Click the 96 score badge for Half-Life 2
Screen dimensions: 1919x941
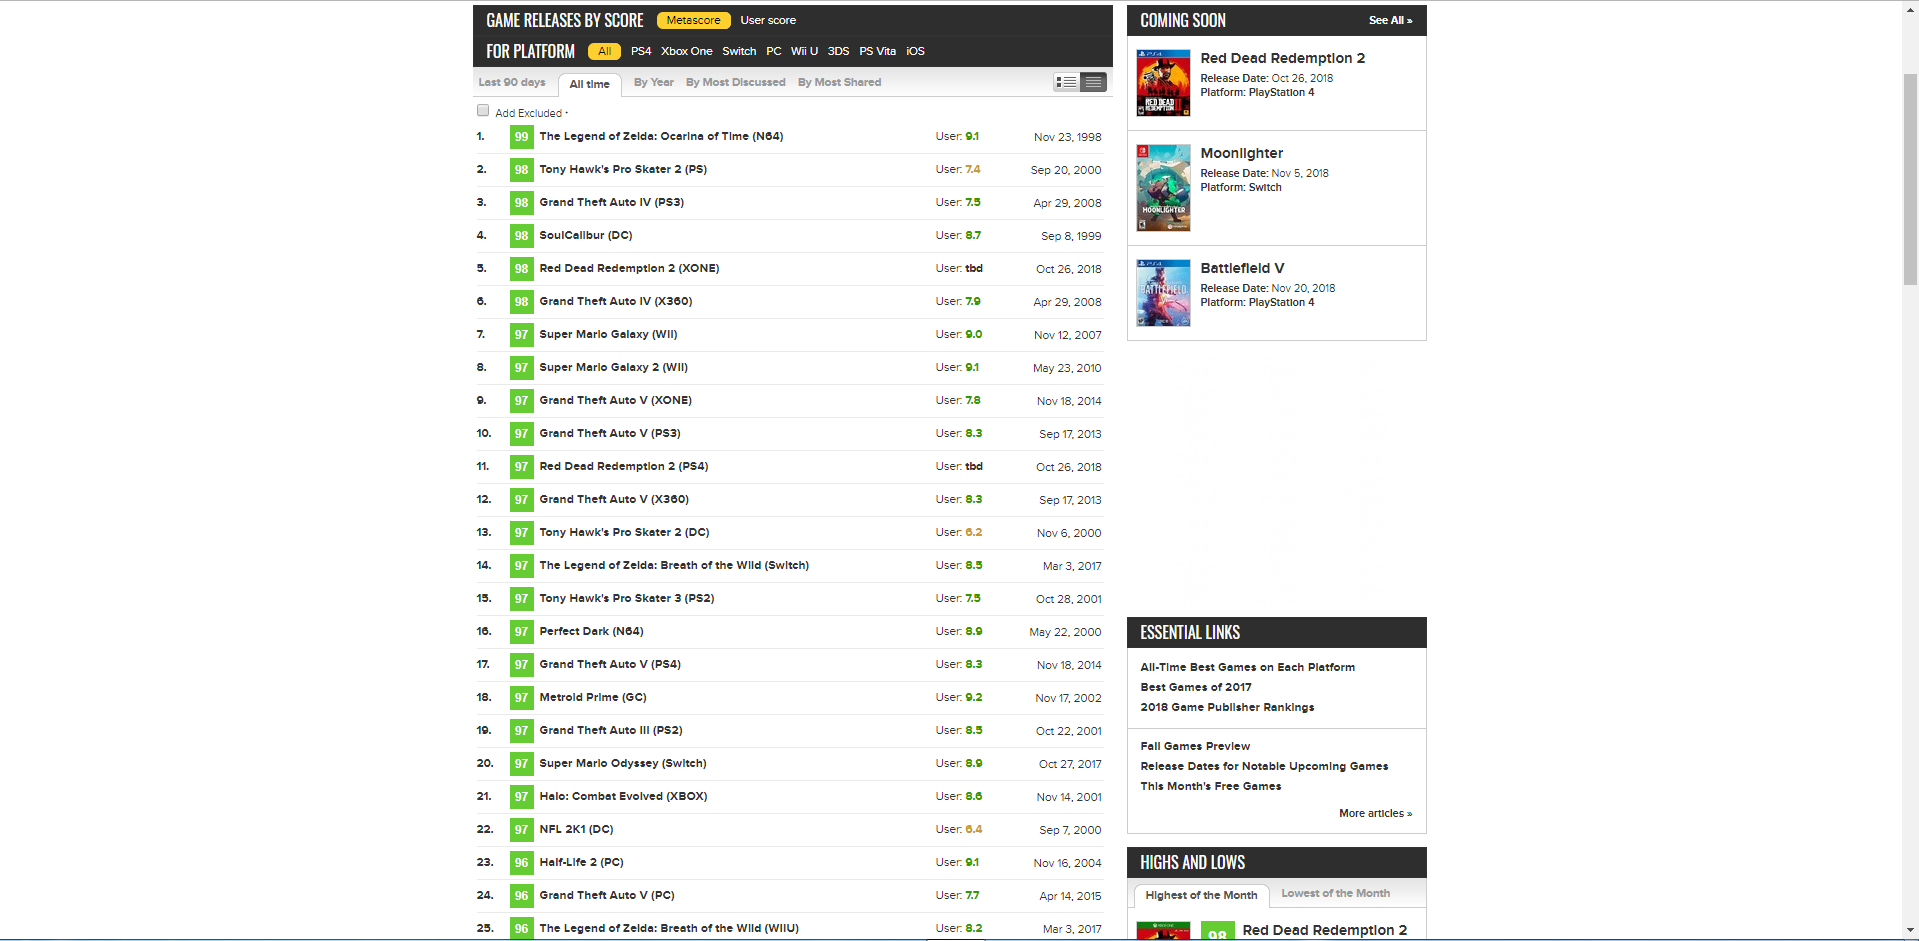pos(521,863)
